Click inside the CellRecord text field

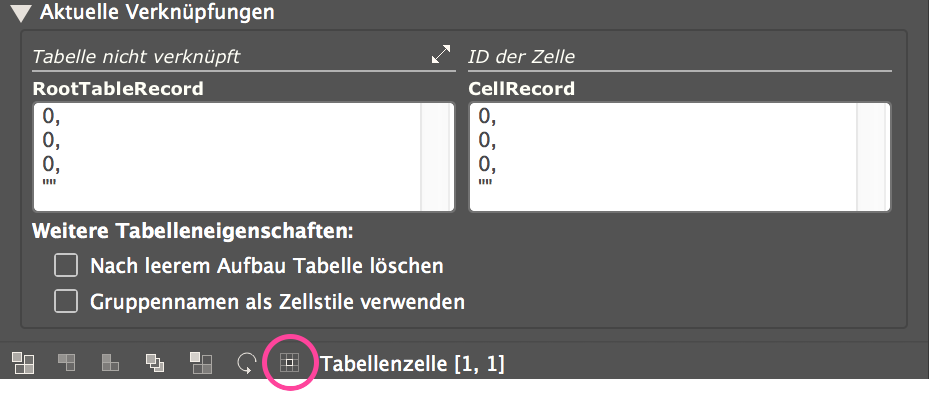pos(662,157)
